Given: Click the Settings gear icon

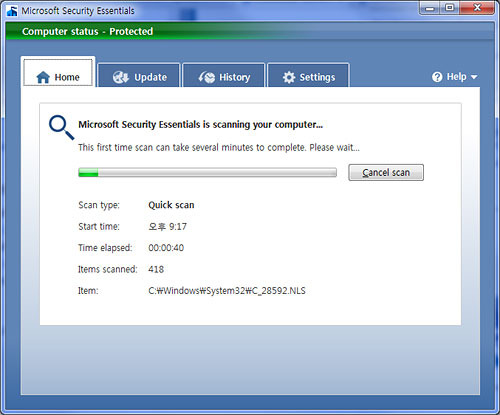Looking at the screenshot, I should [289, 77].
